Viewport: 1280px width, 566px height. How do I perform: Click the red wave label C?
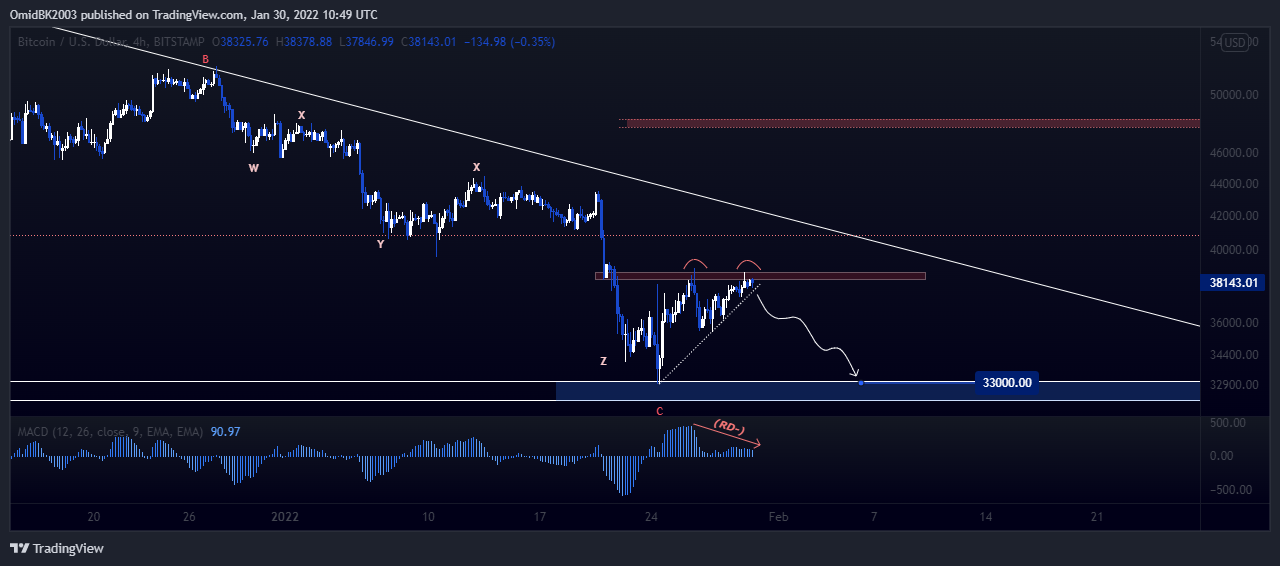pos(659,411)
